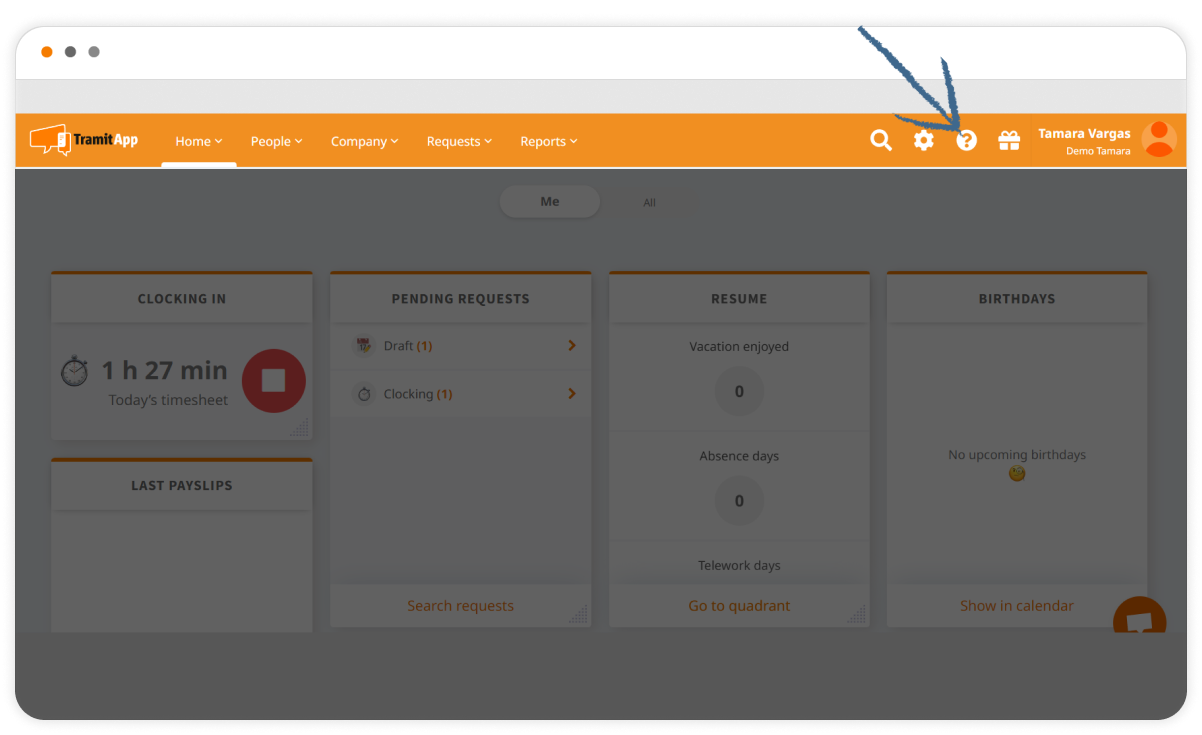Screen dimensions: 1202x735
Task: Expand the People menu dropdown
Action: [x=276, y=142]
